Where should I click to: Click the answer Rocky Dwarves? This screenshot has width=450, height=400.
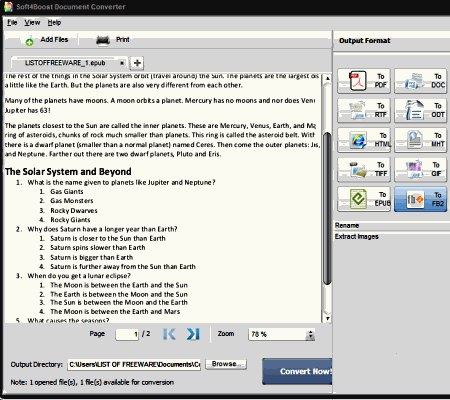(74, 211)
